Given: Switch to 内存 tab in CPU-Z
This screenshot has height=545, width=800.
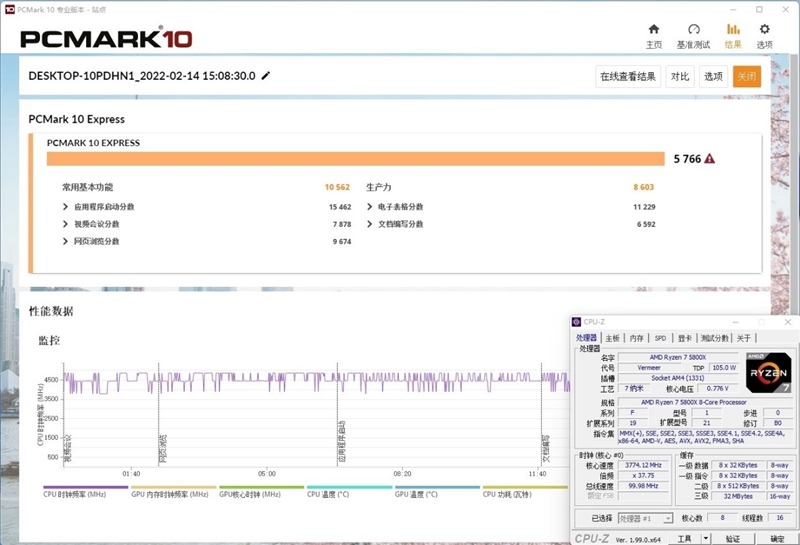Looking at the screenshot, I should pos(636,338).
